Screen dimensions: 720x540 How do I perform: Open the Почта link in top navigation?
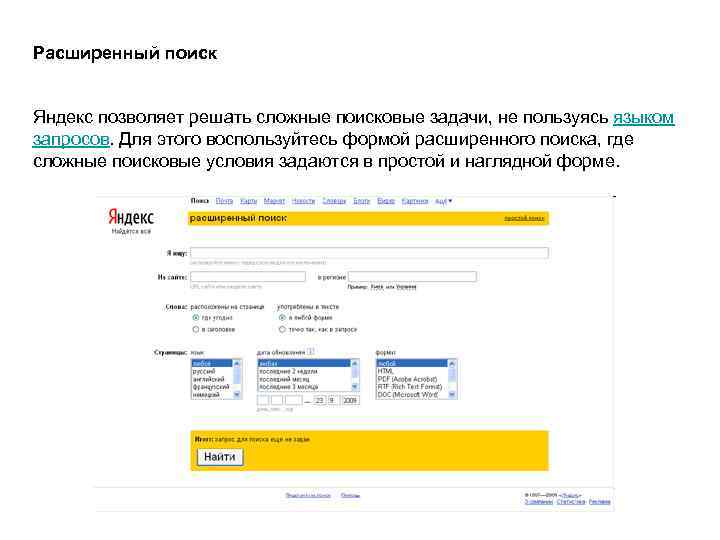[x=225, y=201]
